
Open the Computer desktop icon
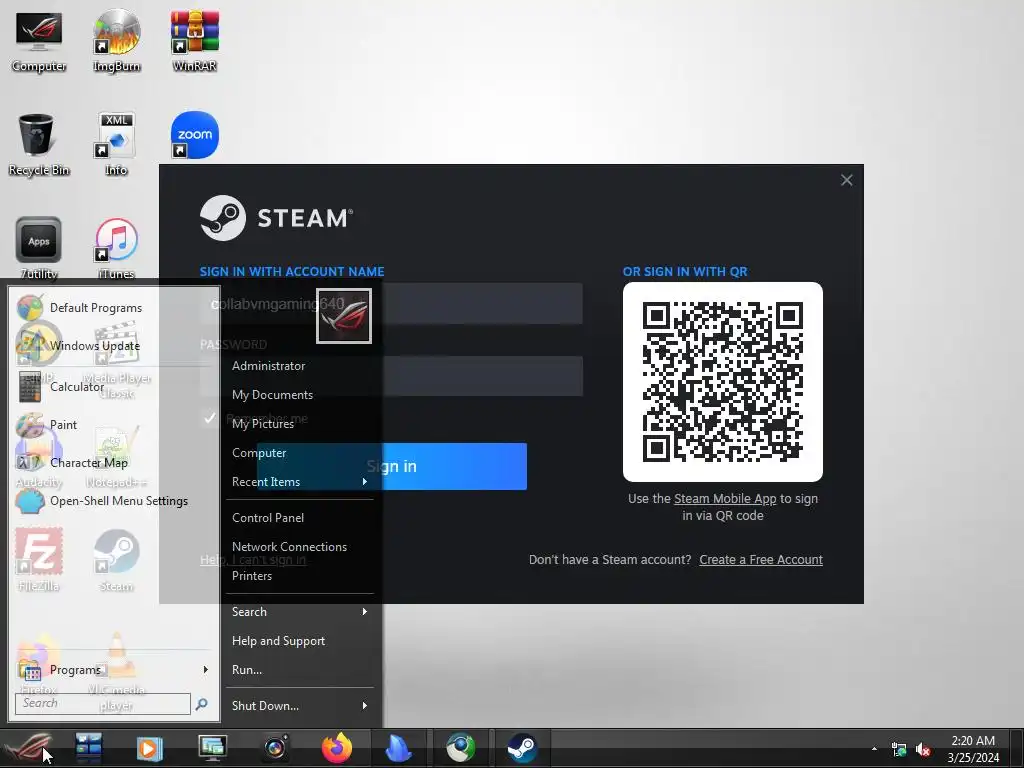click(39, 40)
